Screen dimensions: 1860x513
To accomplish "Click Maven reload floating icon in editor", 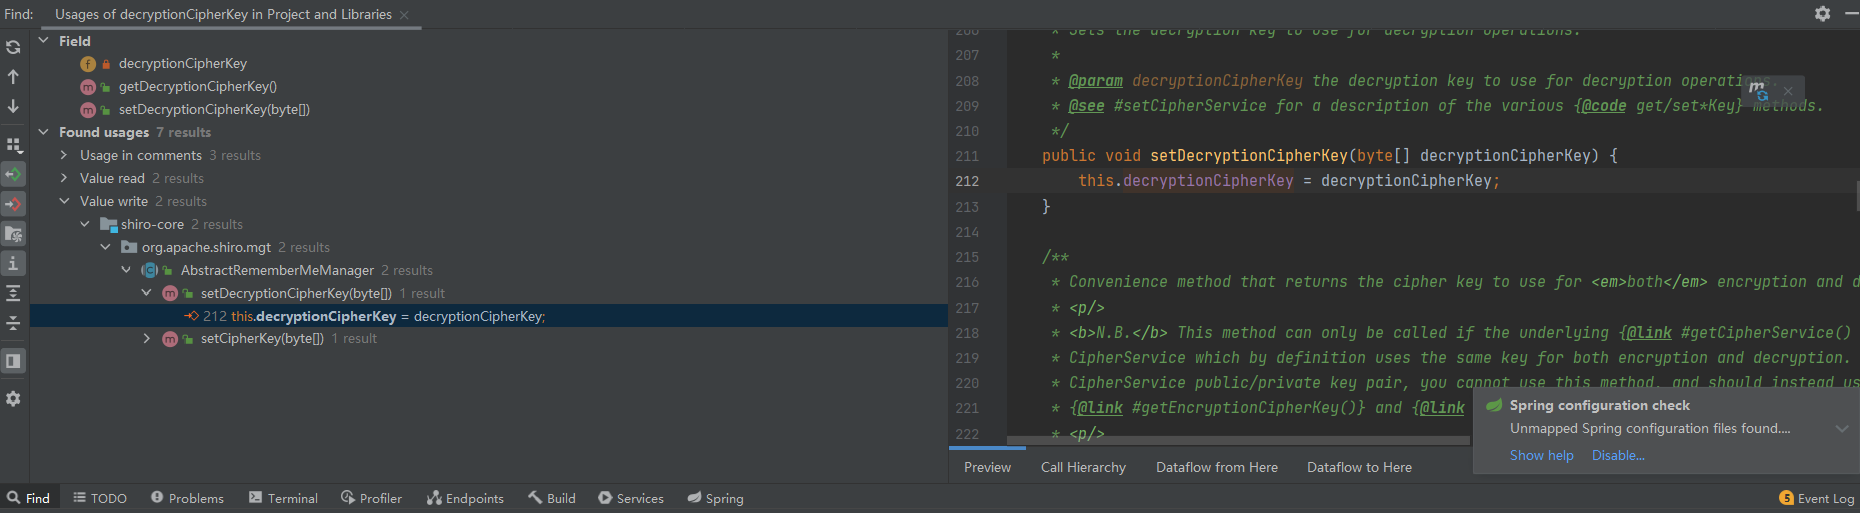I will [1758, 91].
